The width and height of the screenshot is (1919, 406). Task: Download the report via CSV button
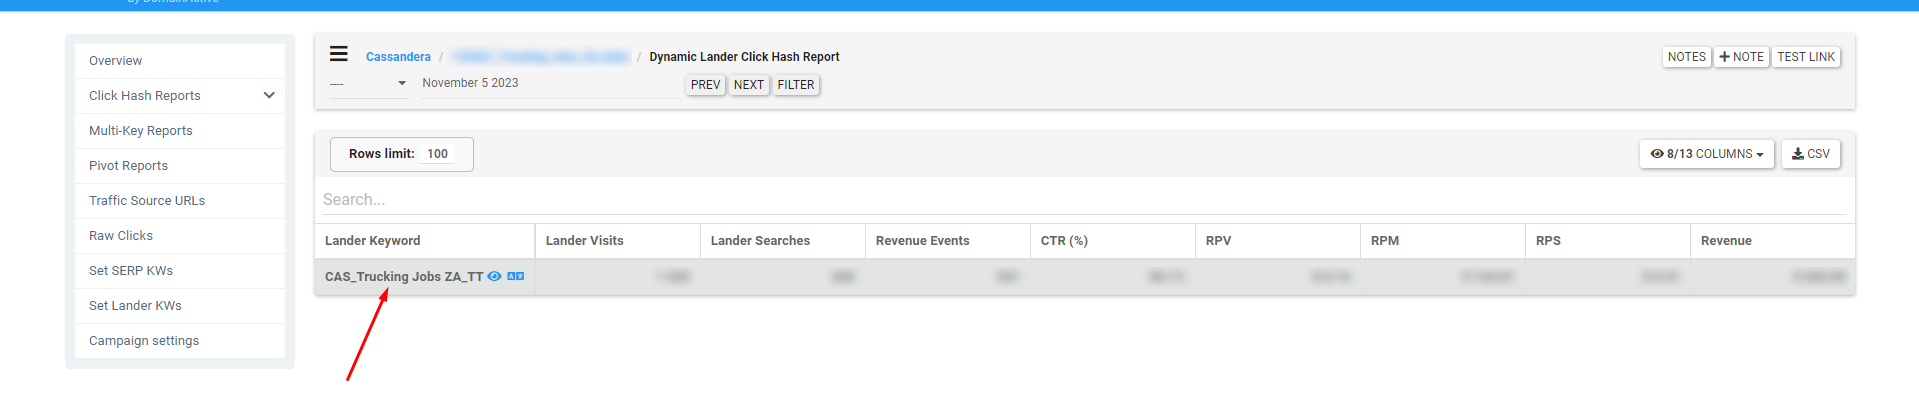click(x=1811, y=154)
